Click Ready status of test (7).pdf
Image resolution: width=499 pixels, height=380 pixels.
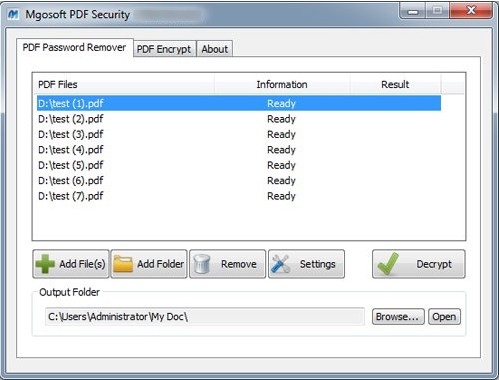281,196
